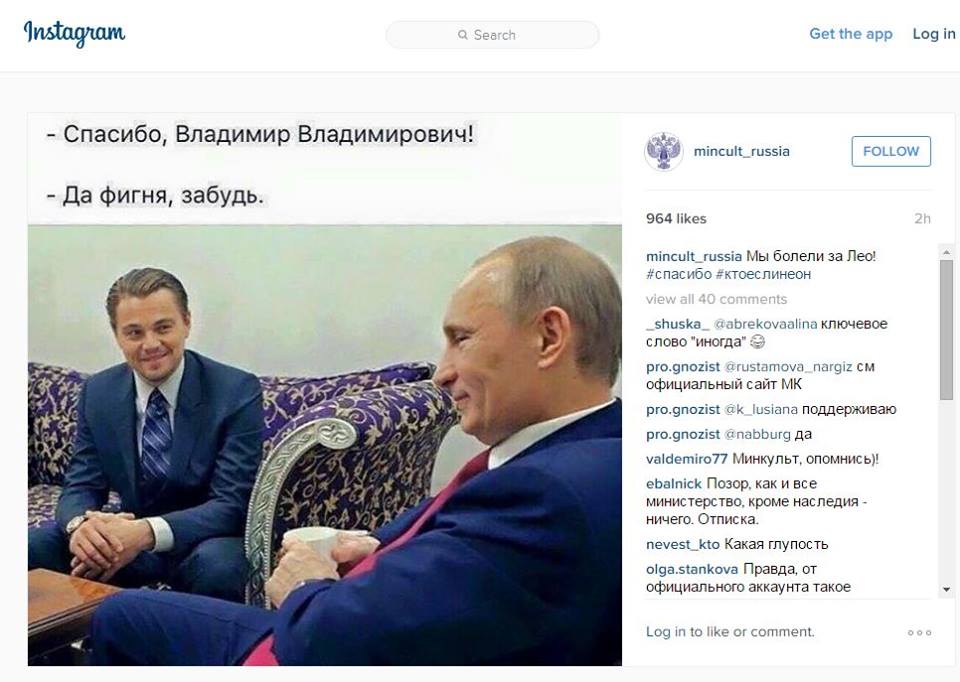Screen dimensions: 960x682
Task: Click the comments scrollbar thumb
Action: click(x=947, y=329)
